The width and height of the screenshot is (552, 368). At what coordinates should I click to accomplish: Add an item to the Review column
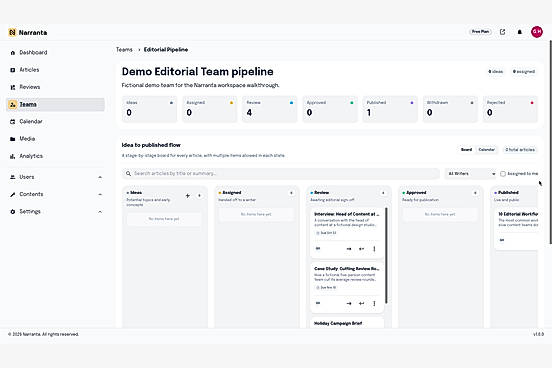click(383, 193)
